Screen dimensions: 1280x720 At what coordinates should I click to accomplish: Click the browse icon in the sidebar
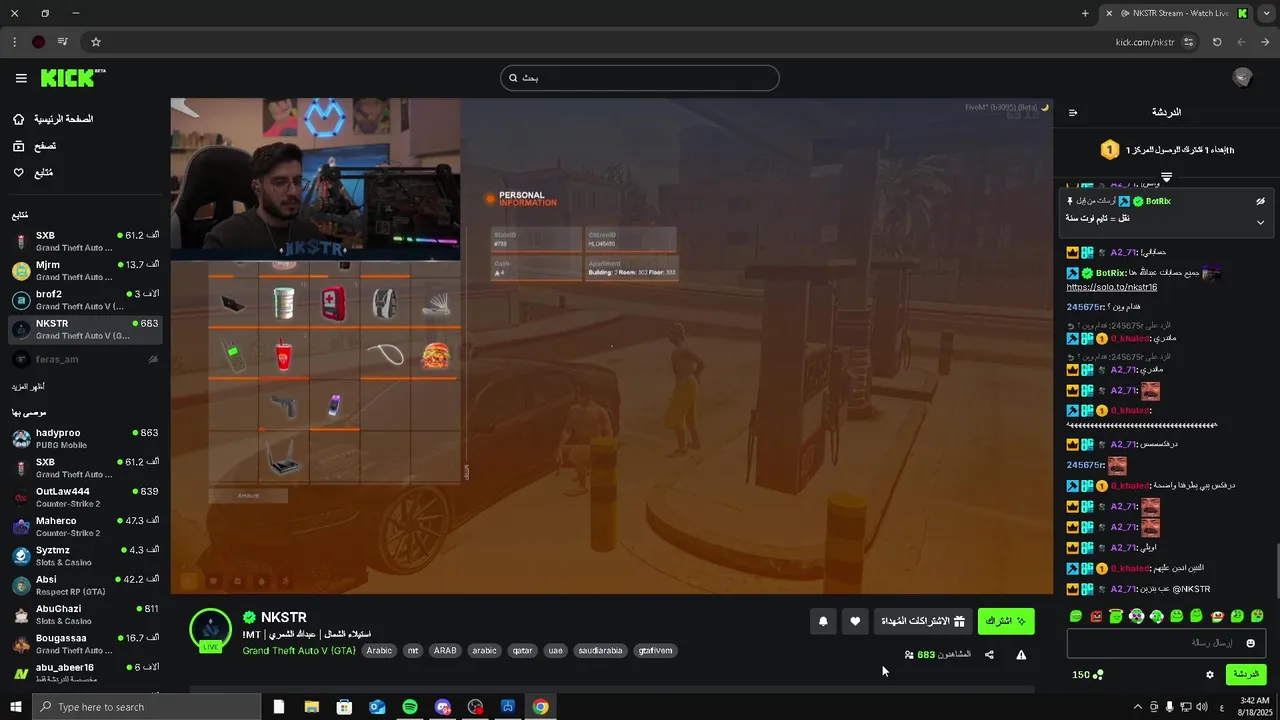19,146
